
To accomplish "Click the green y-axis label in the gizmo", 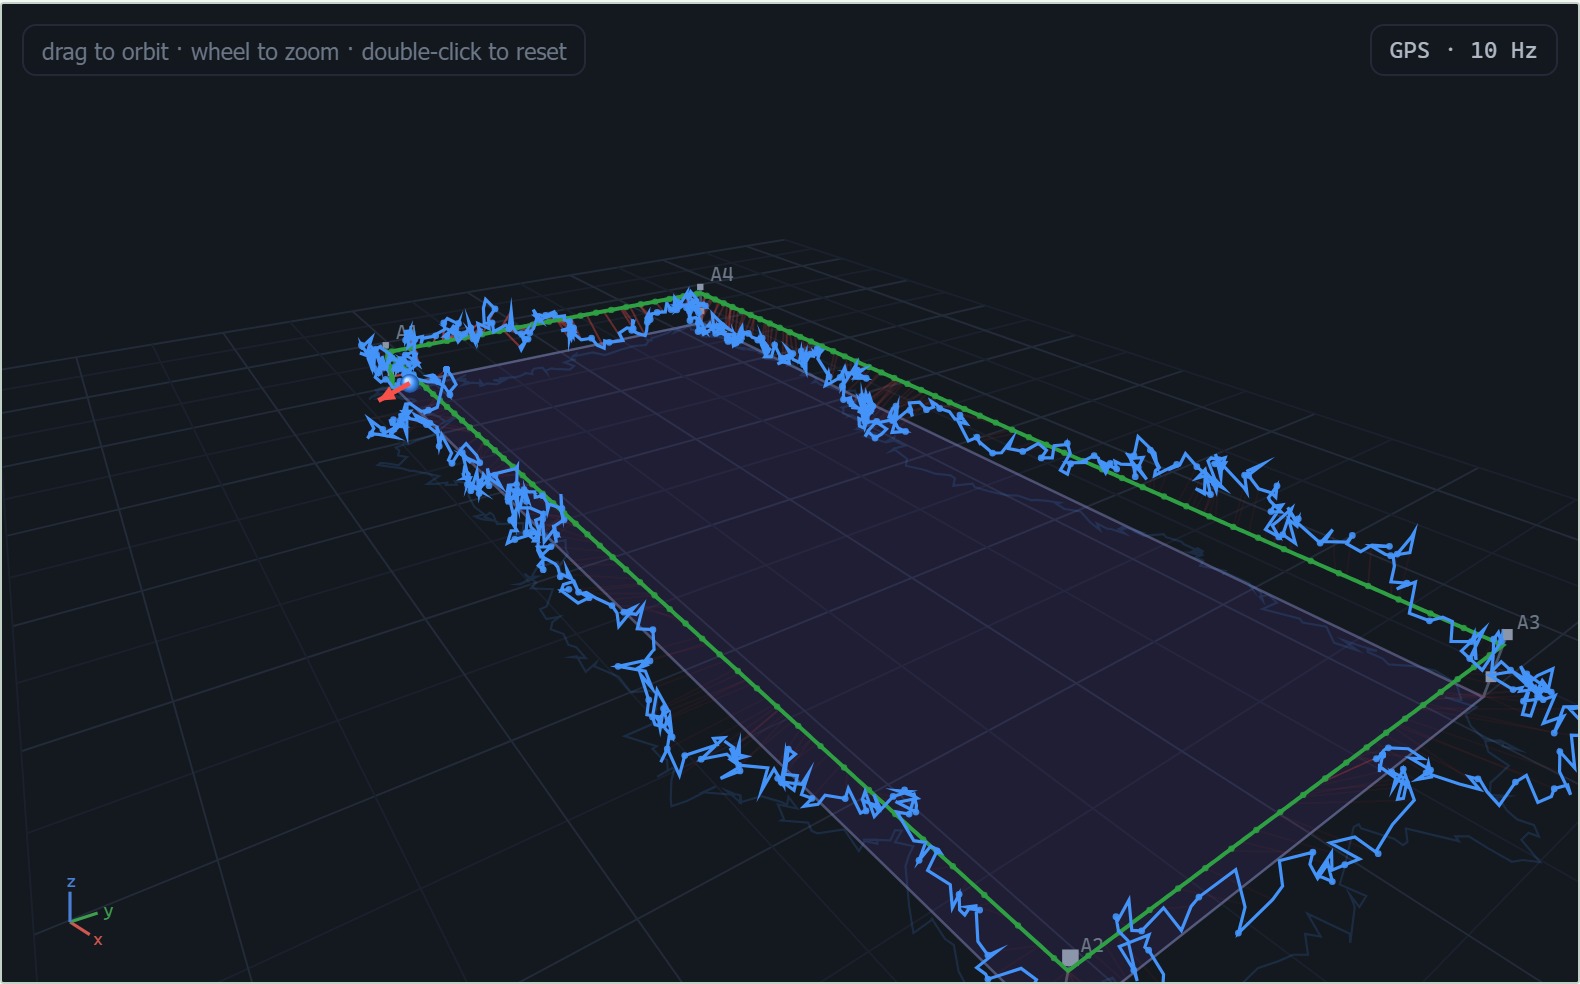I will point(108,911).
